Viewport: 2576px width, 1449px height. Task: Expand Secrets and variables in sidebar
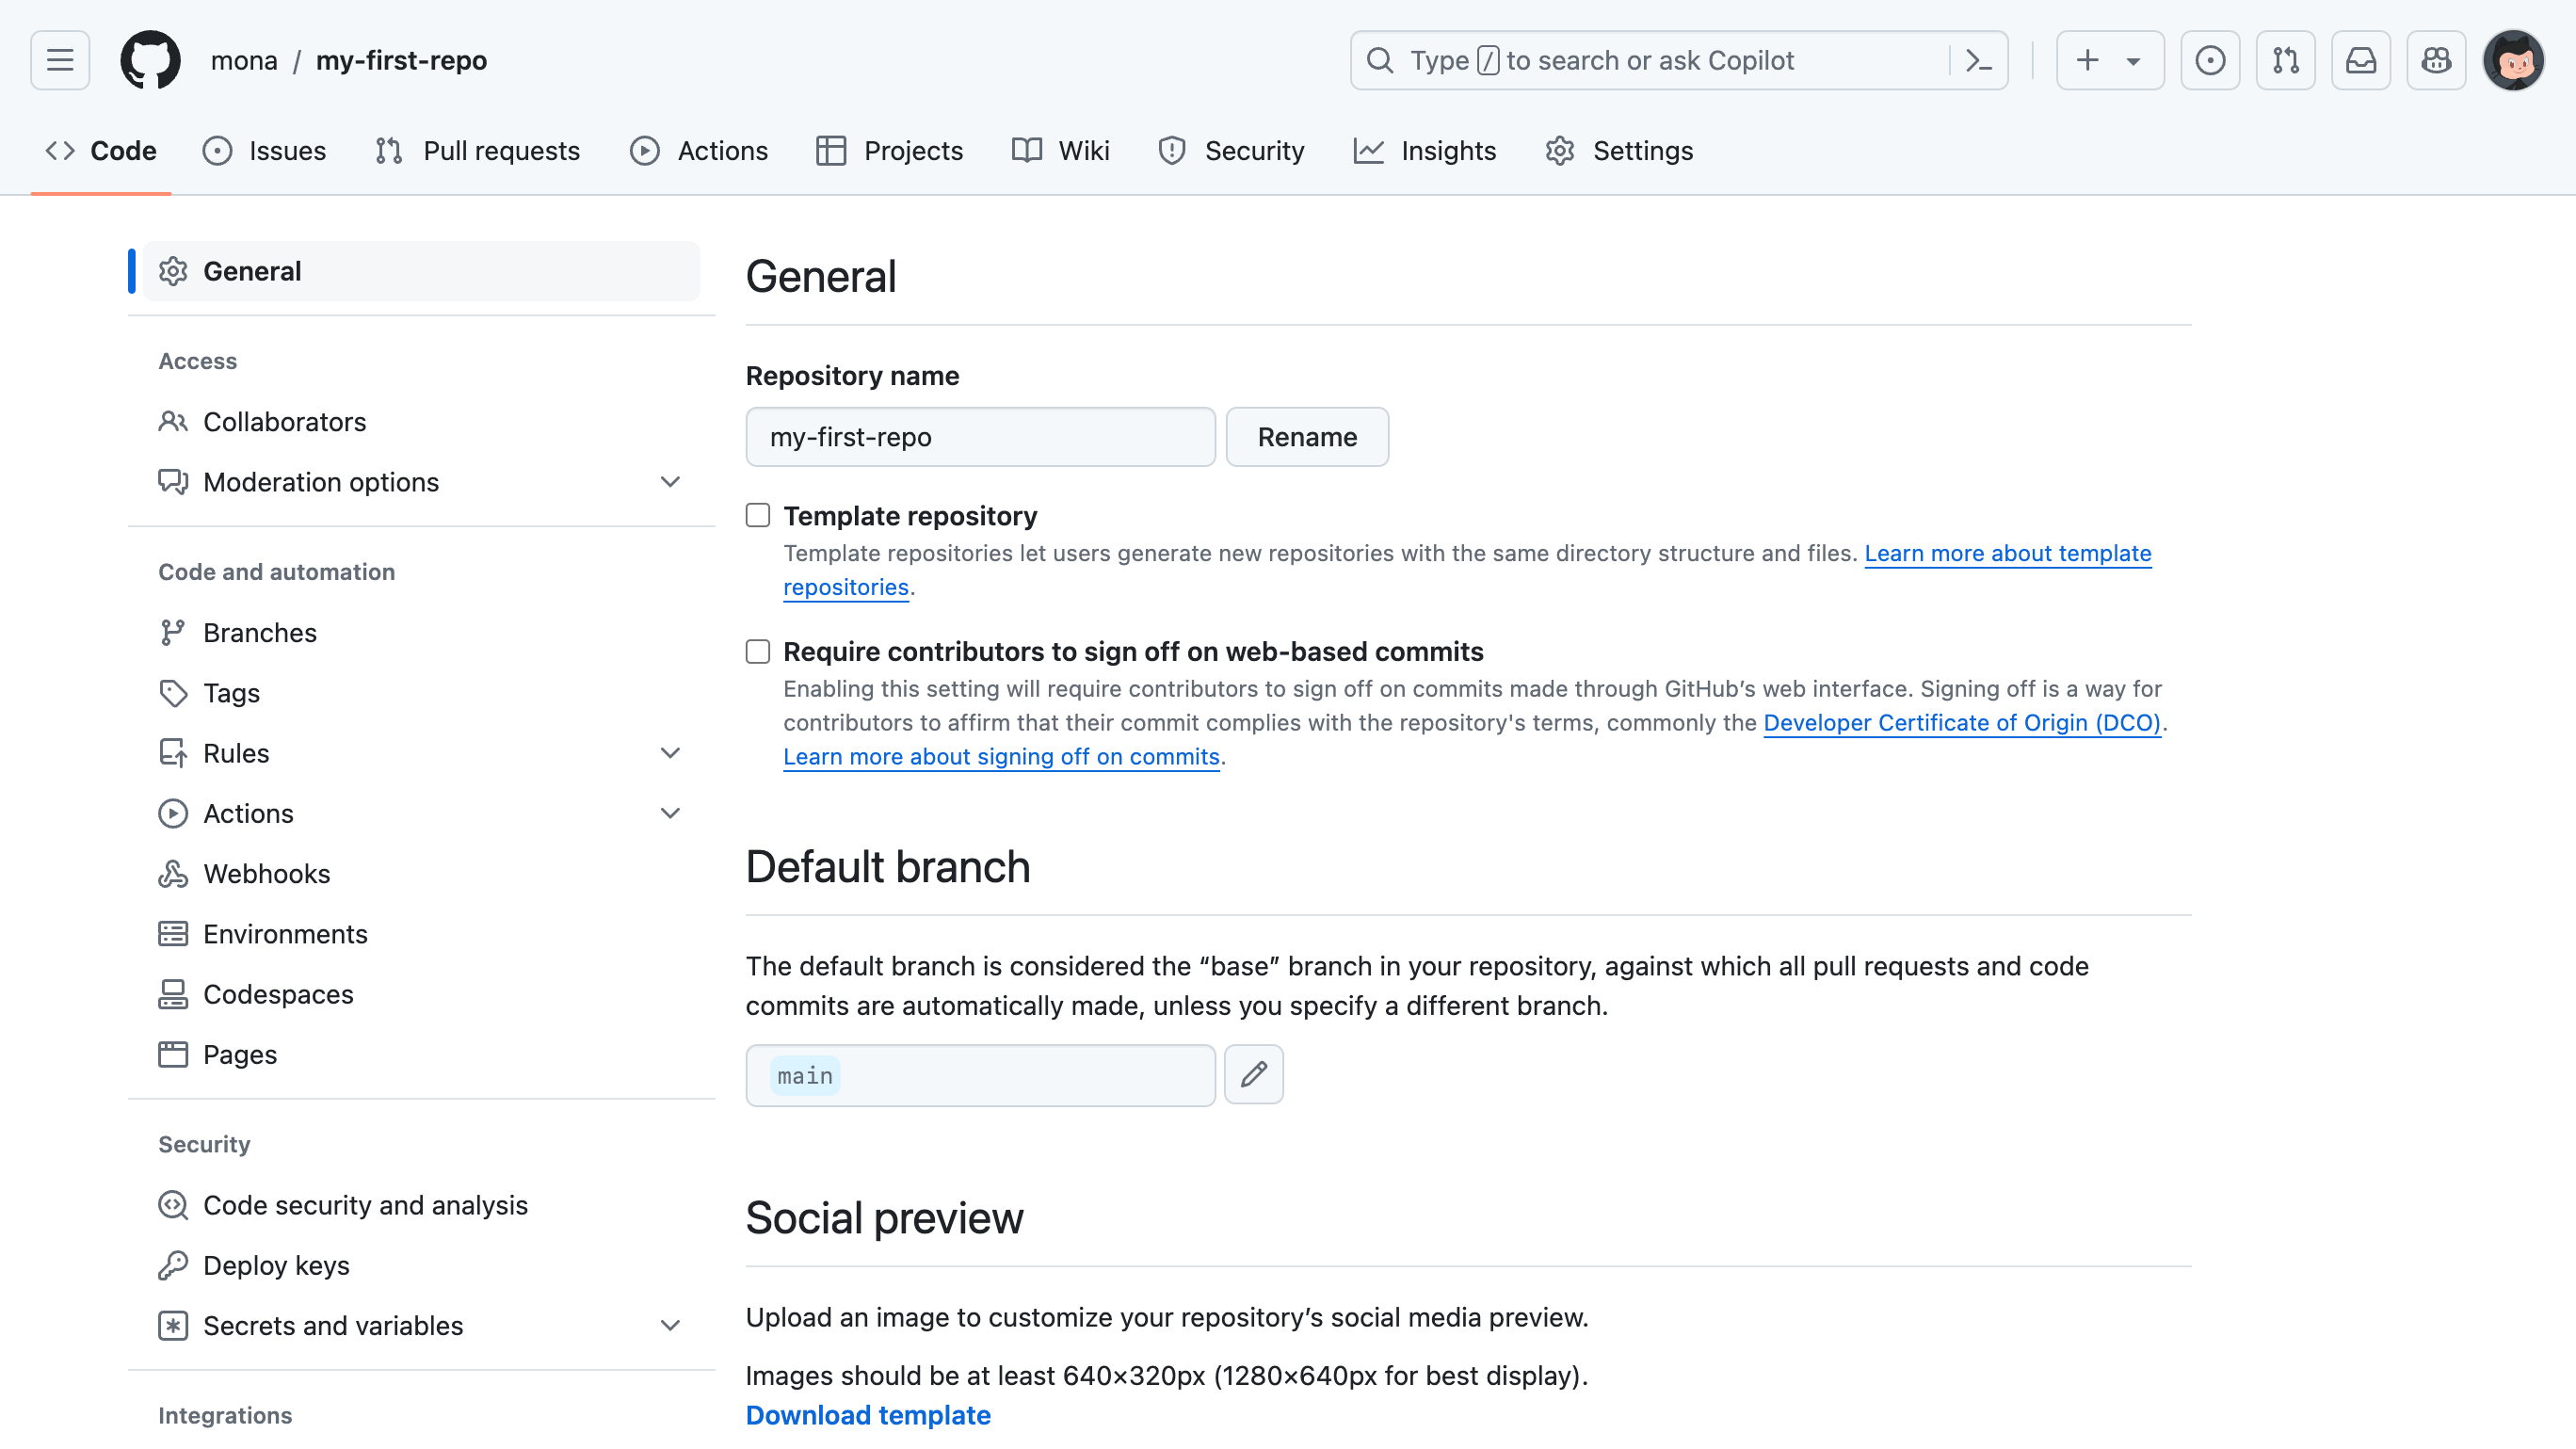[x=670, y=1325]
